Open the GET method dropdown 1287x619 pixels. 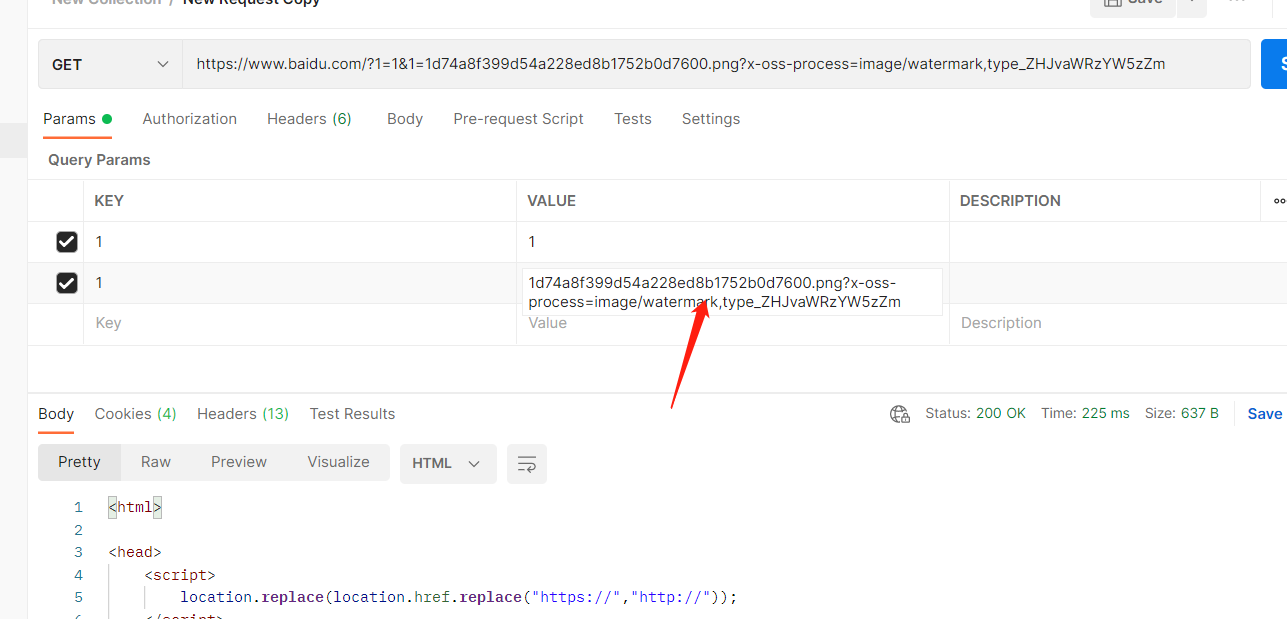click(110, 64)
